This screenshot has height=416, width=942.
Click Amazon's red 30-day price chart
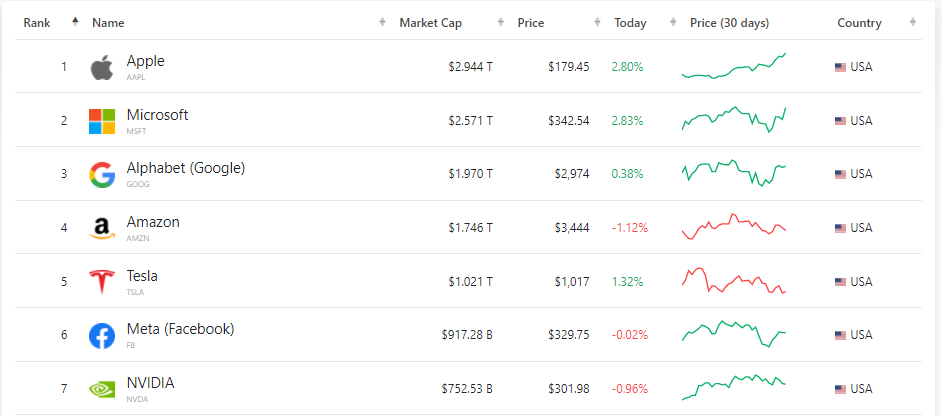(x=733, y=226)
